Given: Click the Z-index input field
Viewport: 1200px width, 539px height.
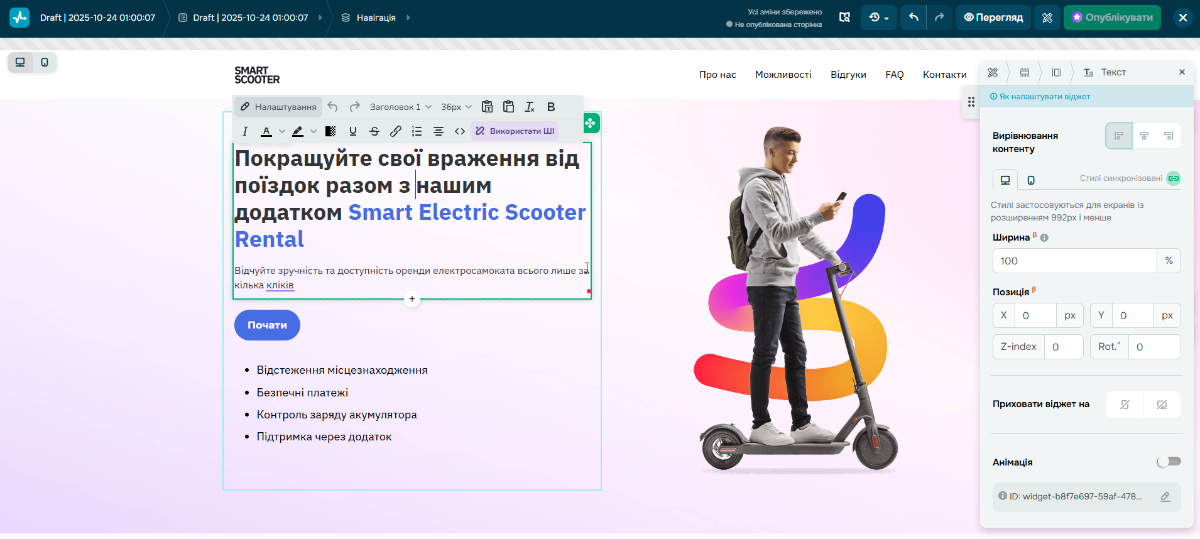Looking at the screenshot, I should 1063,347.
